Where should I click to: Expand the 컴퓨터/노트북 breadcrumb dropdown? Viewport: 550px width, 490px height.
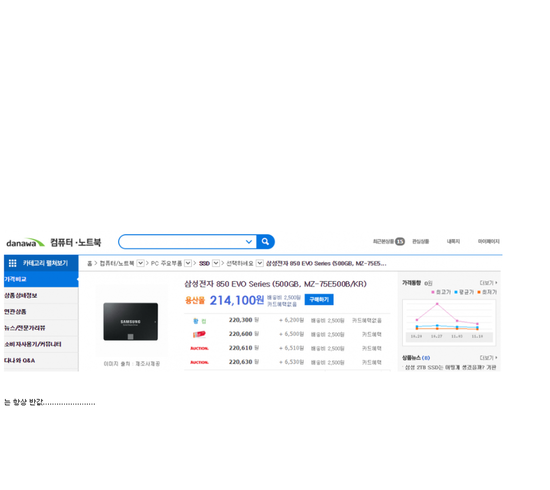[140, 263]
